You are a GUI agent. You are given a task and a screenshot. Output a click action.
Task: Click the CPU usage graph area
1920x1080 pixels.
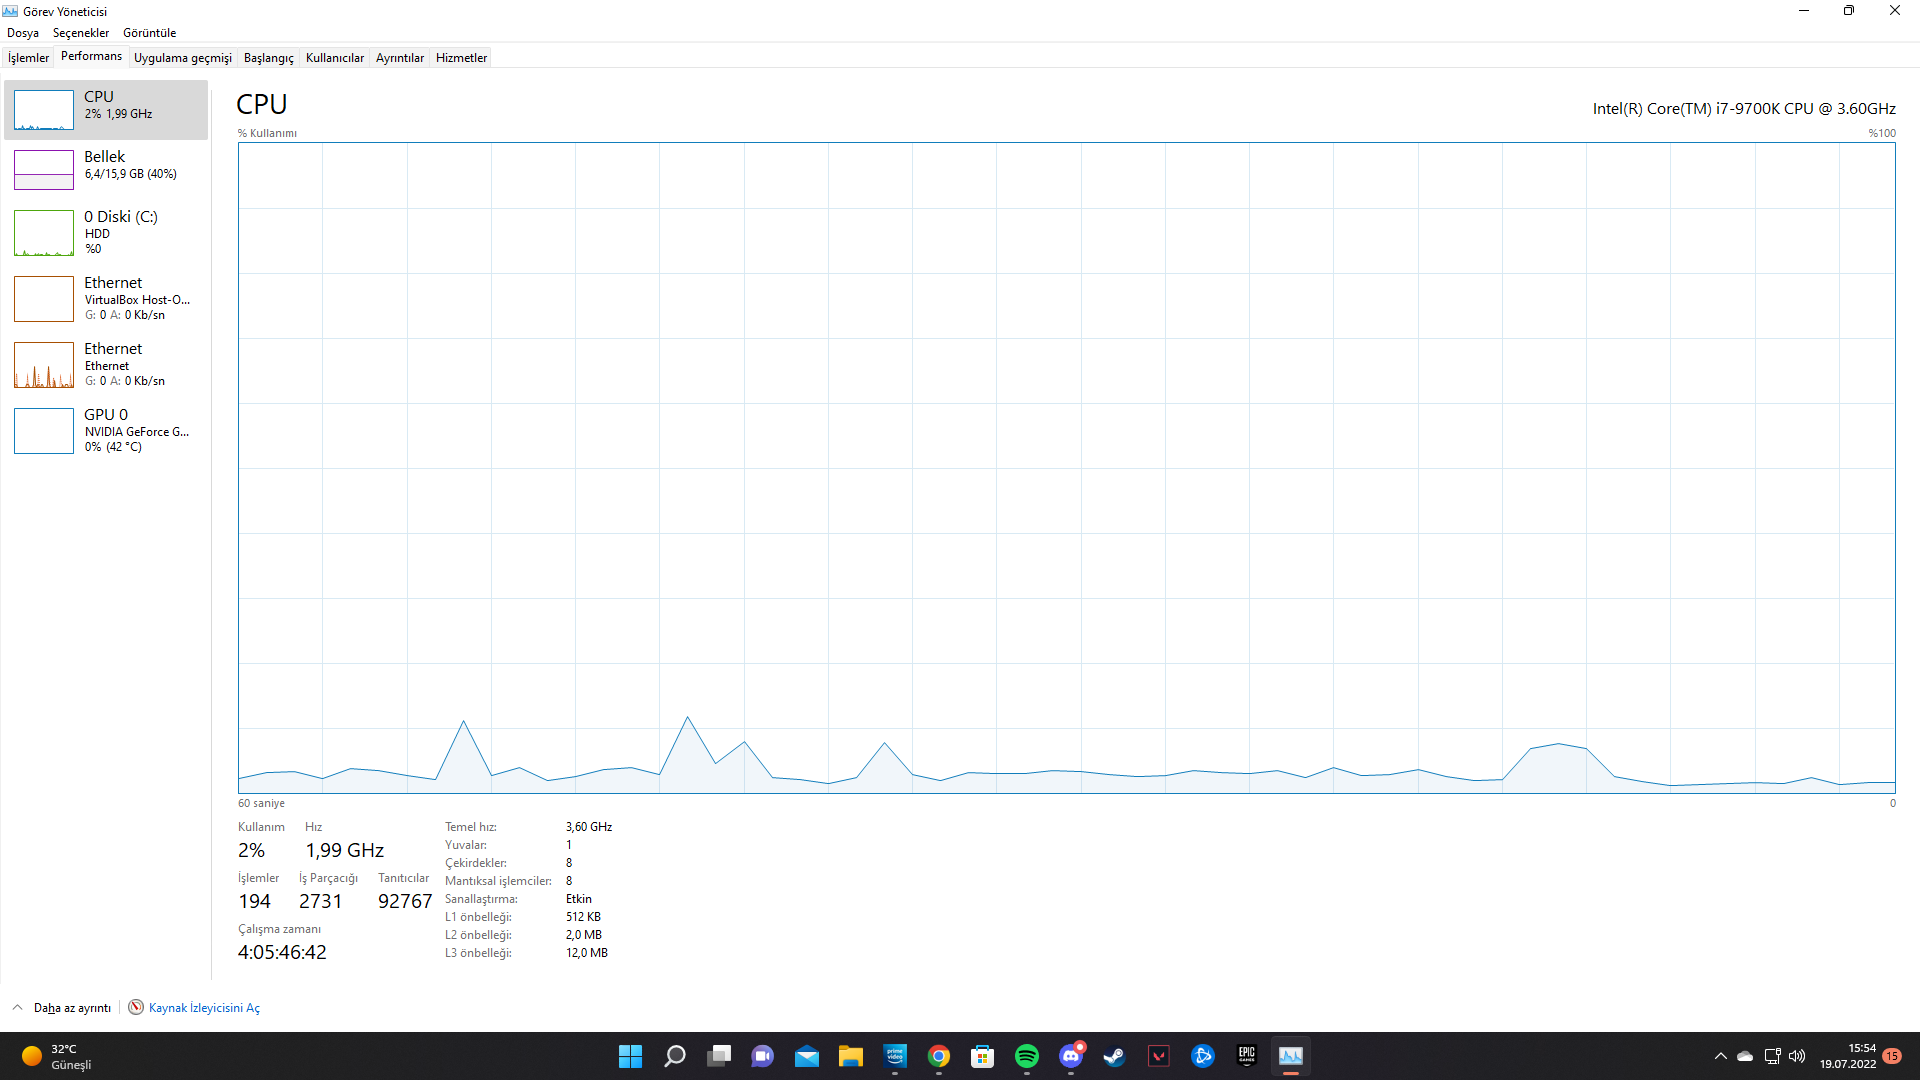click(1066, 468)
